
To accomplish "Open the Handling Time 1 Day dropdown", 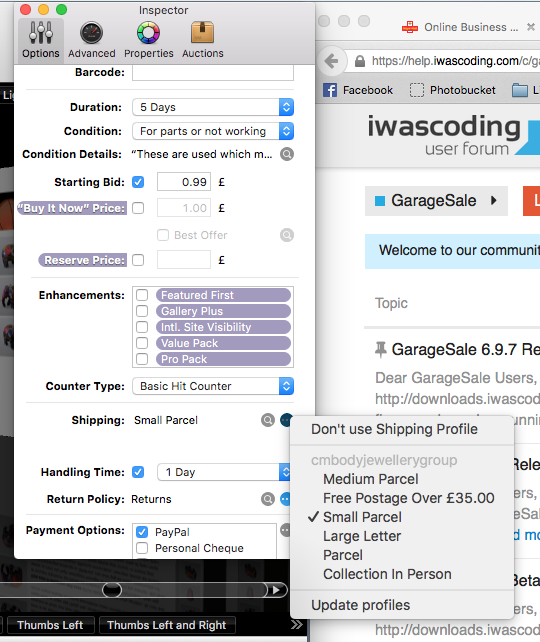I will tap(224, 472).
